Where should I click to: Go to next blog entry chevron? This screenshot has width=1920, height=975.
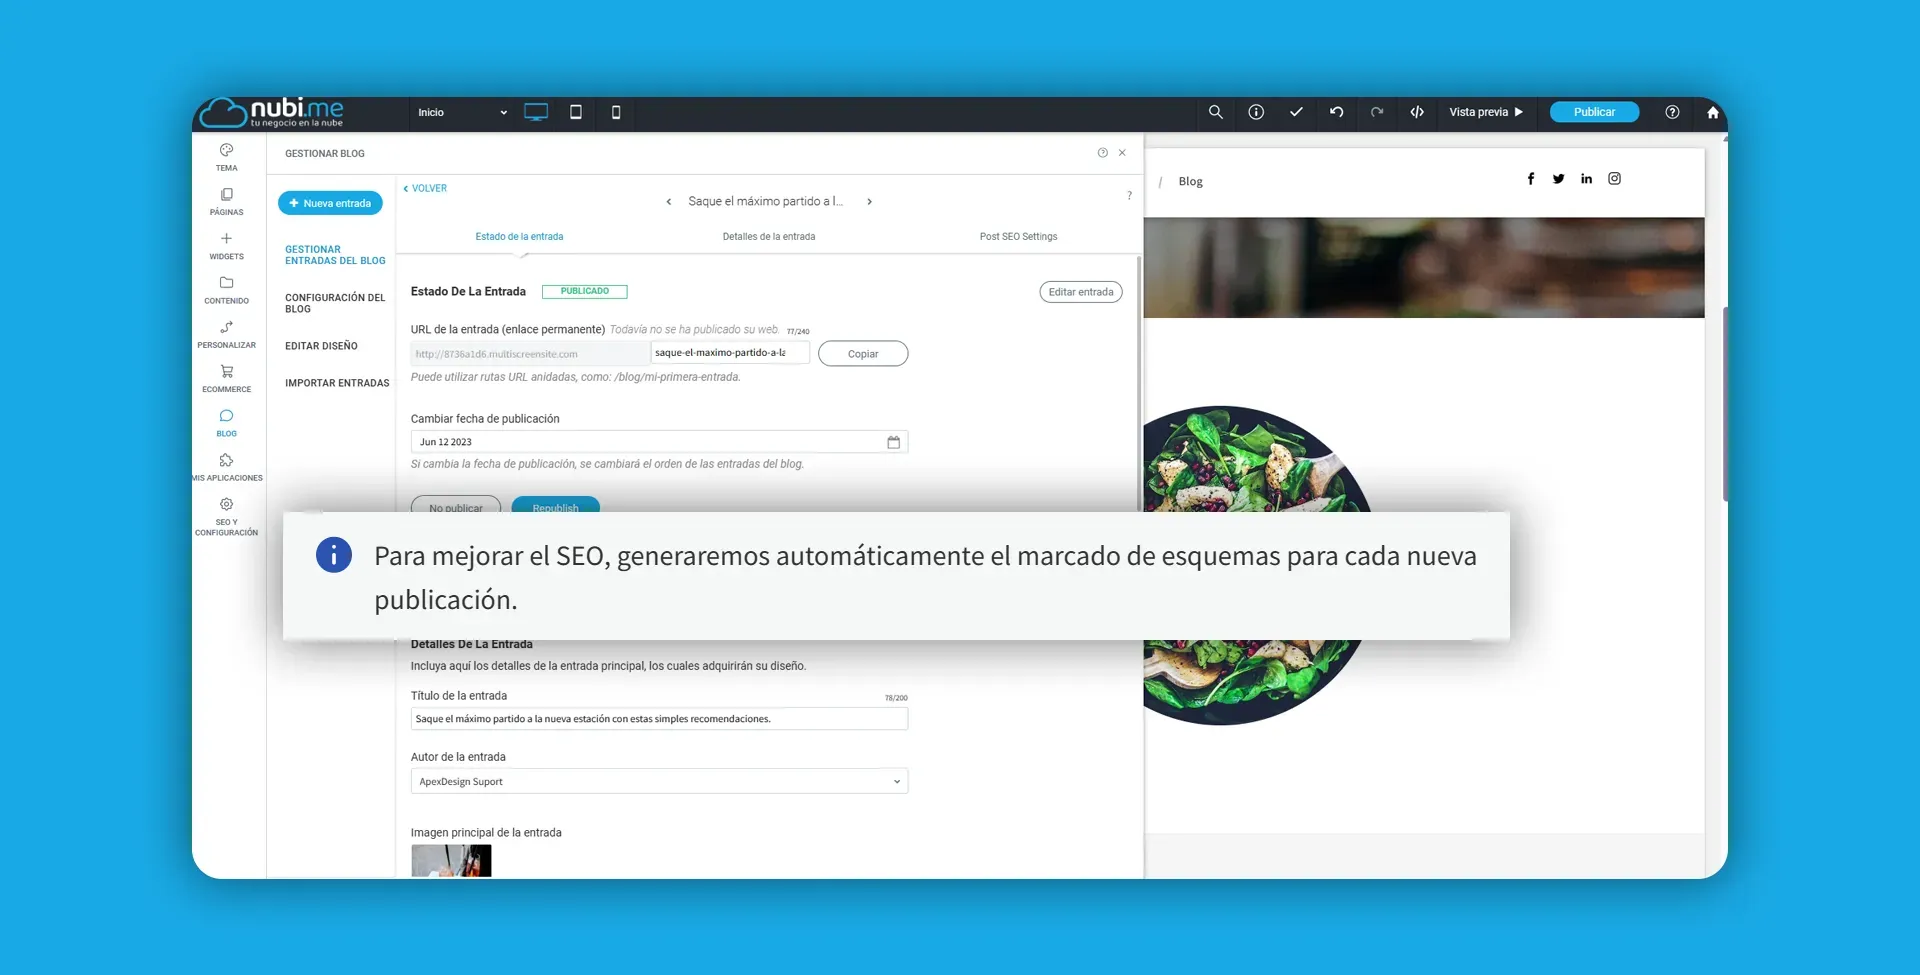pos(870,202)
